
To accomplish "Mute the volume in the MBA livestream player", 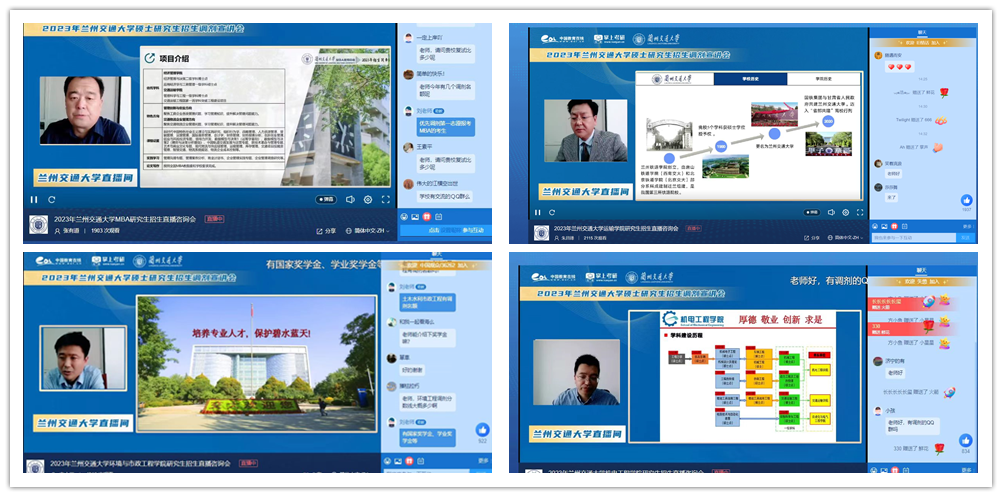I will (350, 200).
